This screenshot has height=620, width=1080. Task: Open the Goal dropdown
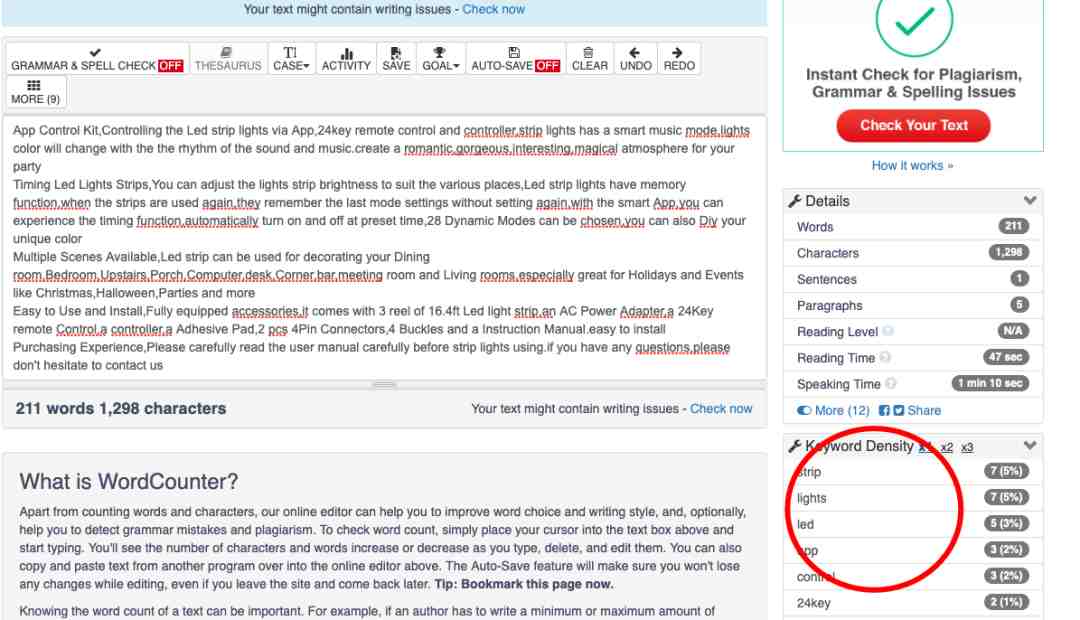[441, 59]
